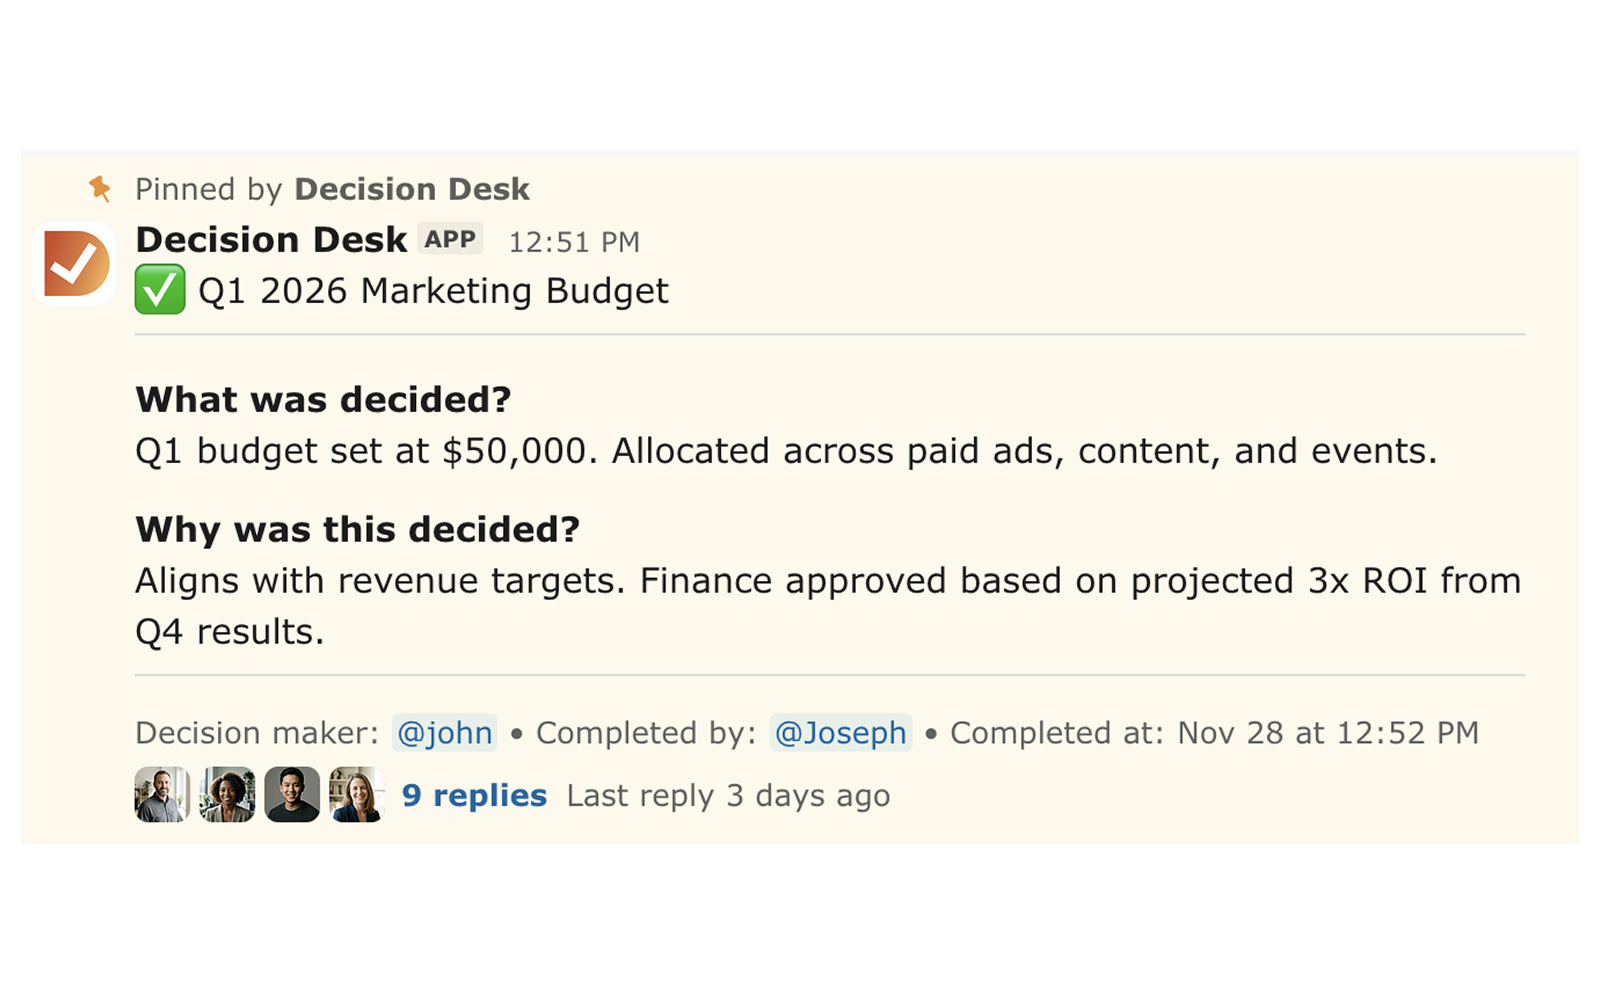Image resolution: width=1600 pixels, height=1000 pixels.
Task: Click the Why was this decided? heading
Action: pos(357,530)
